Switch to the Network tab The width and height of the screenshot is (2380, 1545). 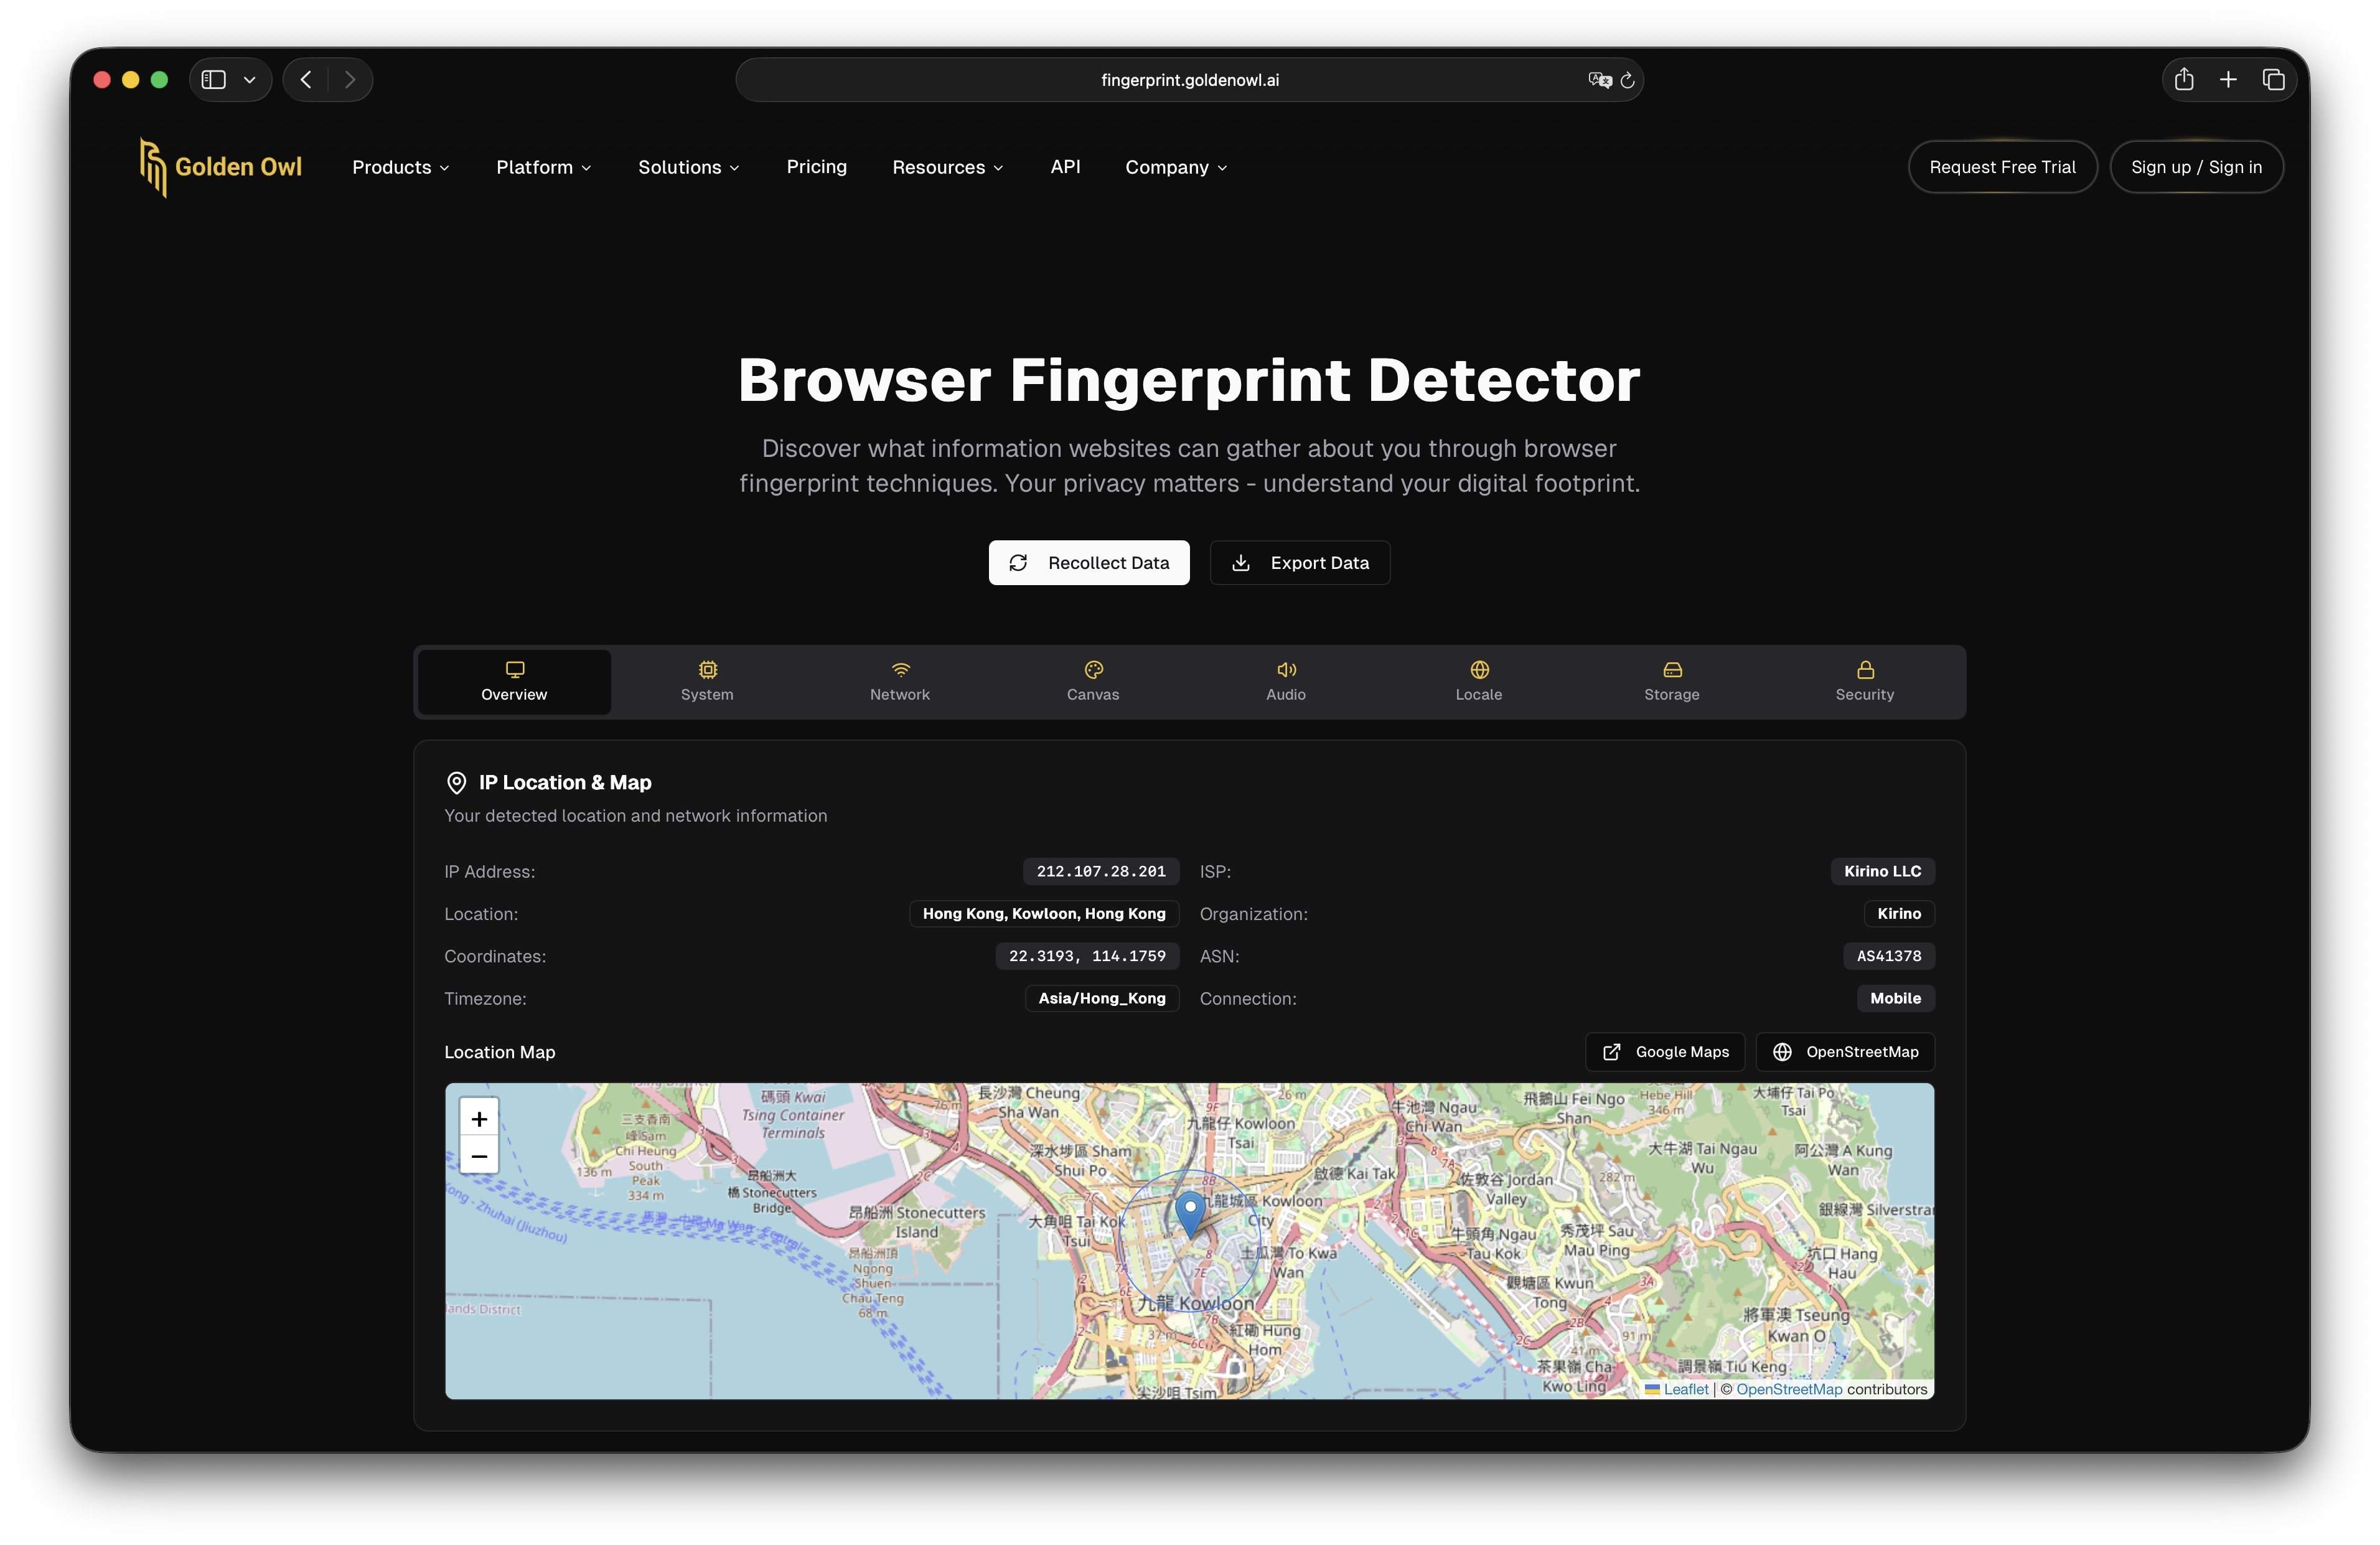point(899,681)
